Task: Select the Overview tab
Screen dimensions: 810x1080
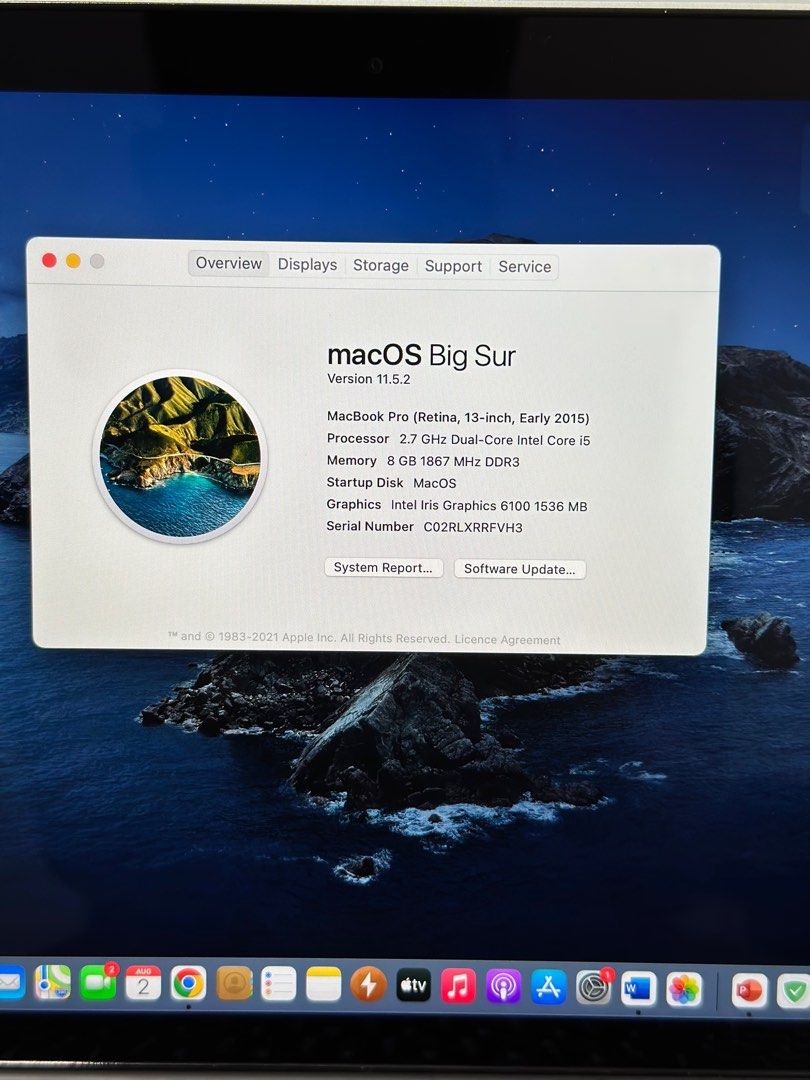Action: pos(229,263)
